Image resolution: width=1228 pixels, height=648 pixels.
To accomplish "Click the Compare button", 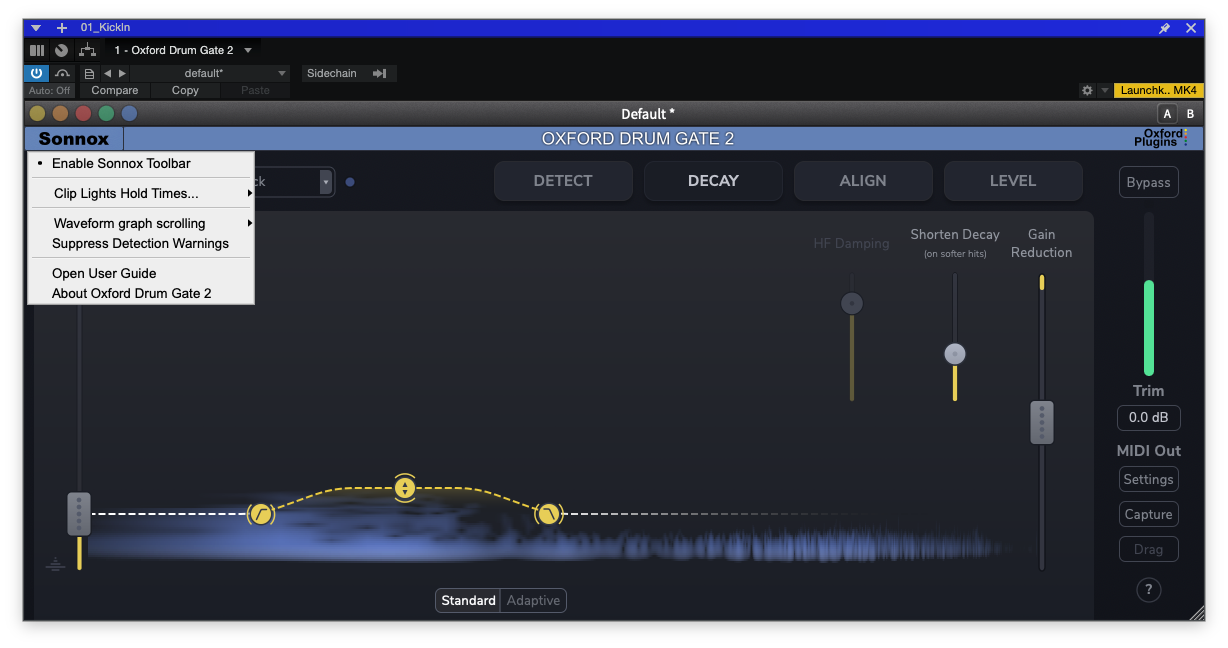I will pos(115,90).
